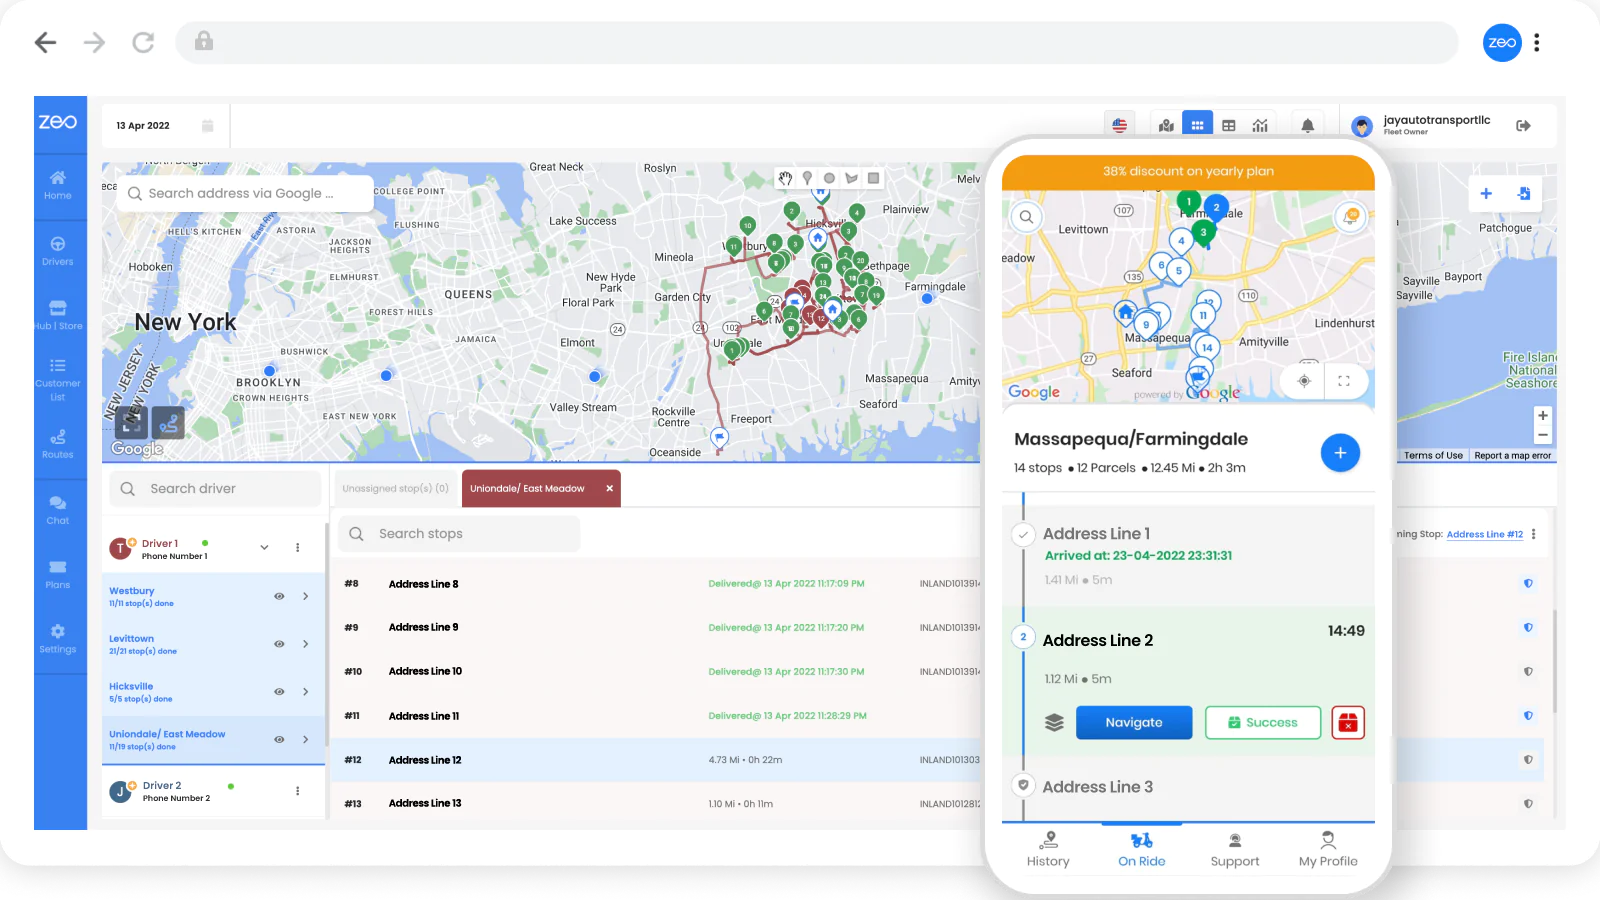Select the rectangle draw tool on the map
Screen dimensions: 1600x900
click(873, 178)
